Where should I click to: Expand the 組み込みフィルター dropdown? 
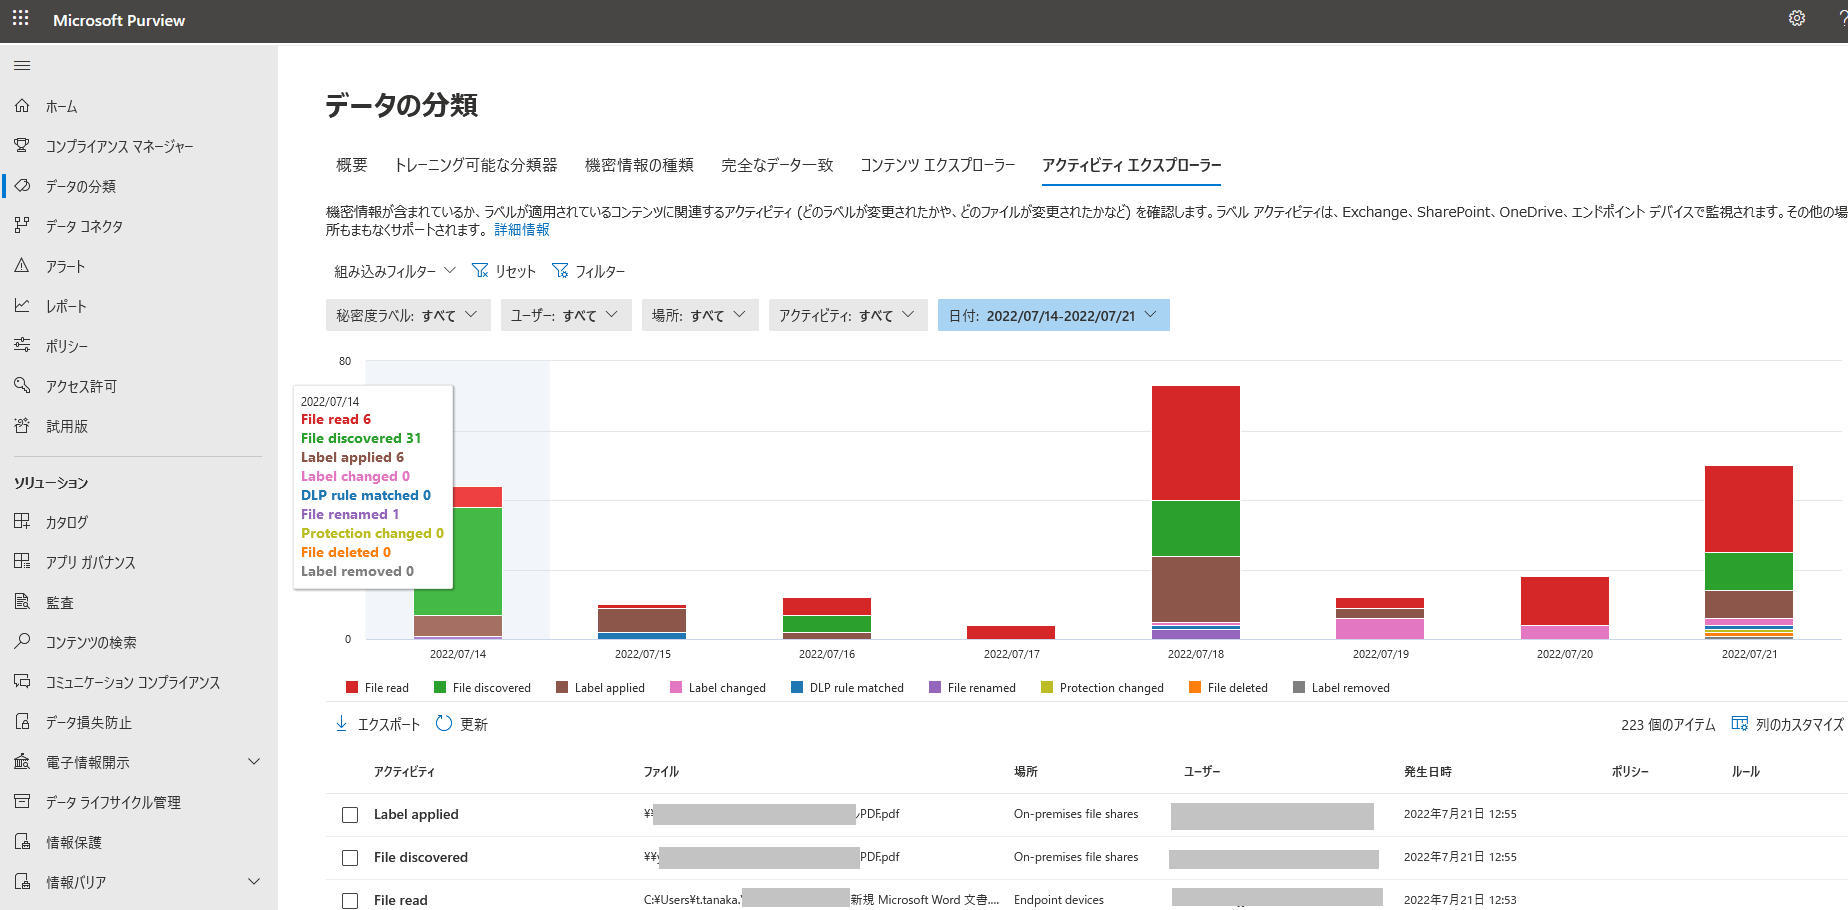click(x=395, y=271)
